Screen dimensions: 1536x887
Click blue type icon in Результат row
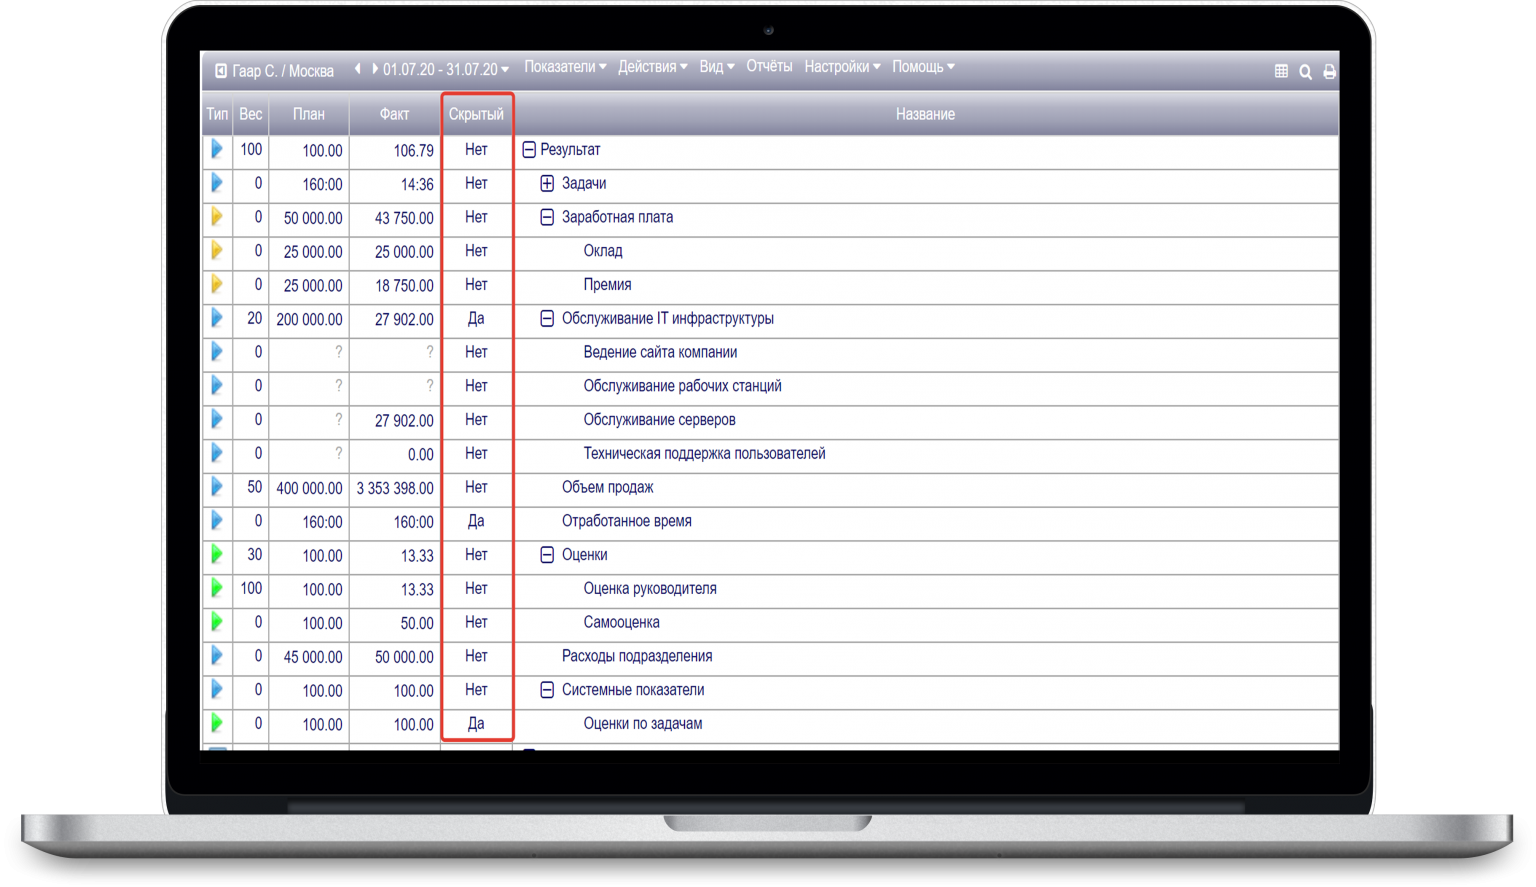point(217,150)
